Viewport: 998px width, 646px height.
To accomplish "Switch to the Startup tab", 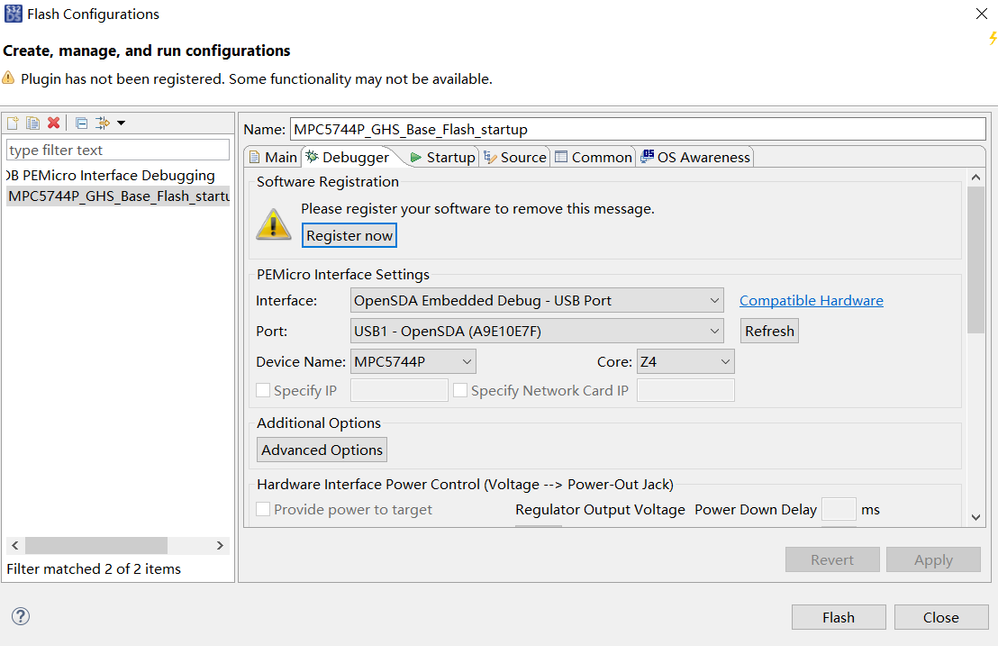I will (441, 157).
